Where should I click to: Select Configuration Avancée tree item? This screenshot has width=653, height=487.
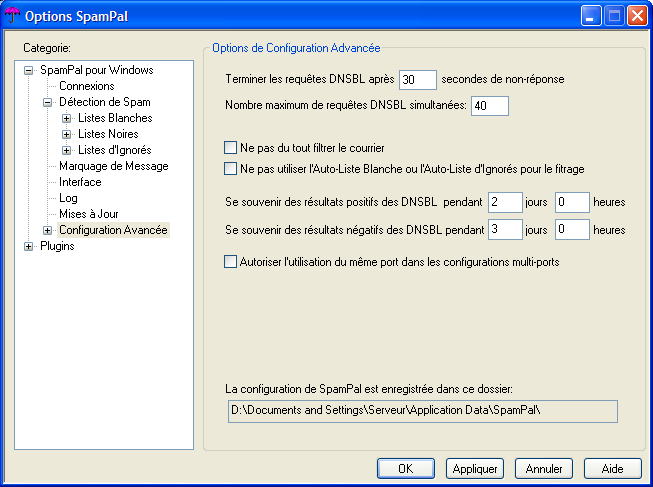pyautogui.click(x=113, y=230)
